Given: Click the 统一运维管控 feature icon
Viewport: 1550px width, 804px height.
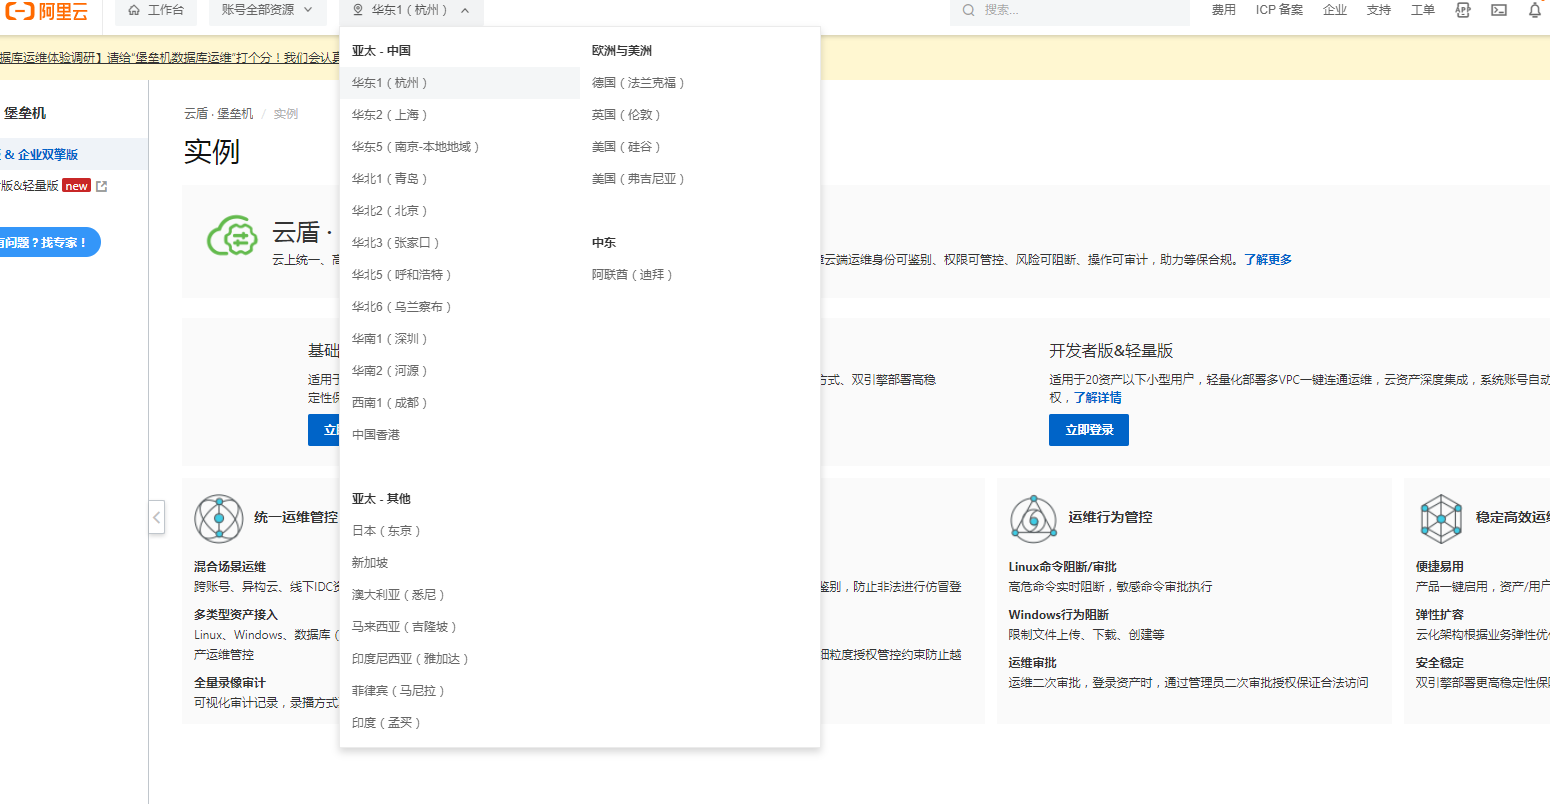Looking at the screenshot, I should tap(219, 518).
